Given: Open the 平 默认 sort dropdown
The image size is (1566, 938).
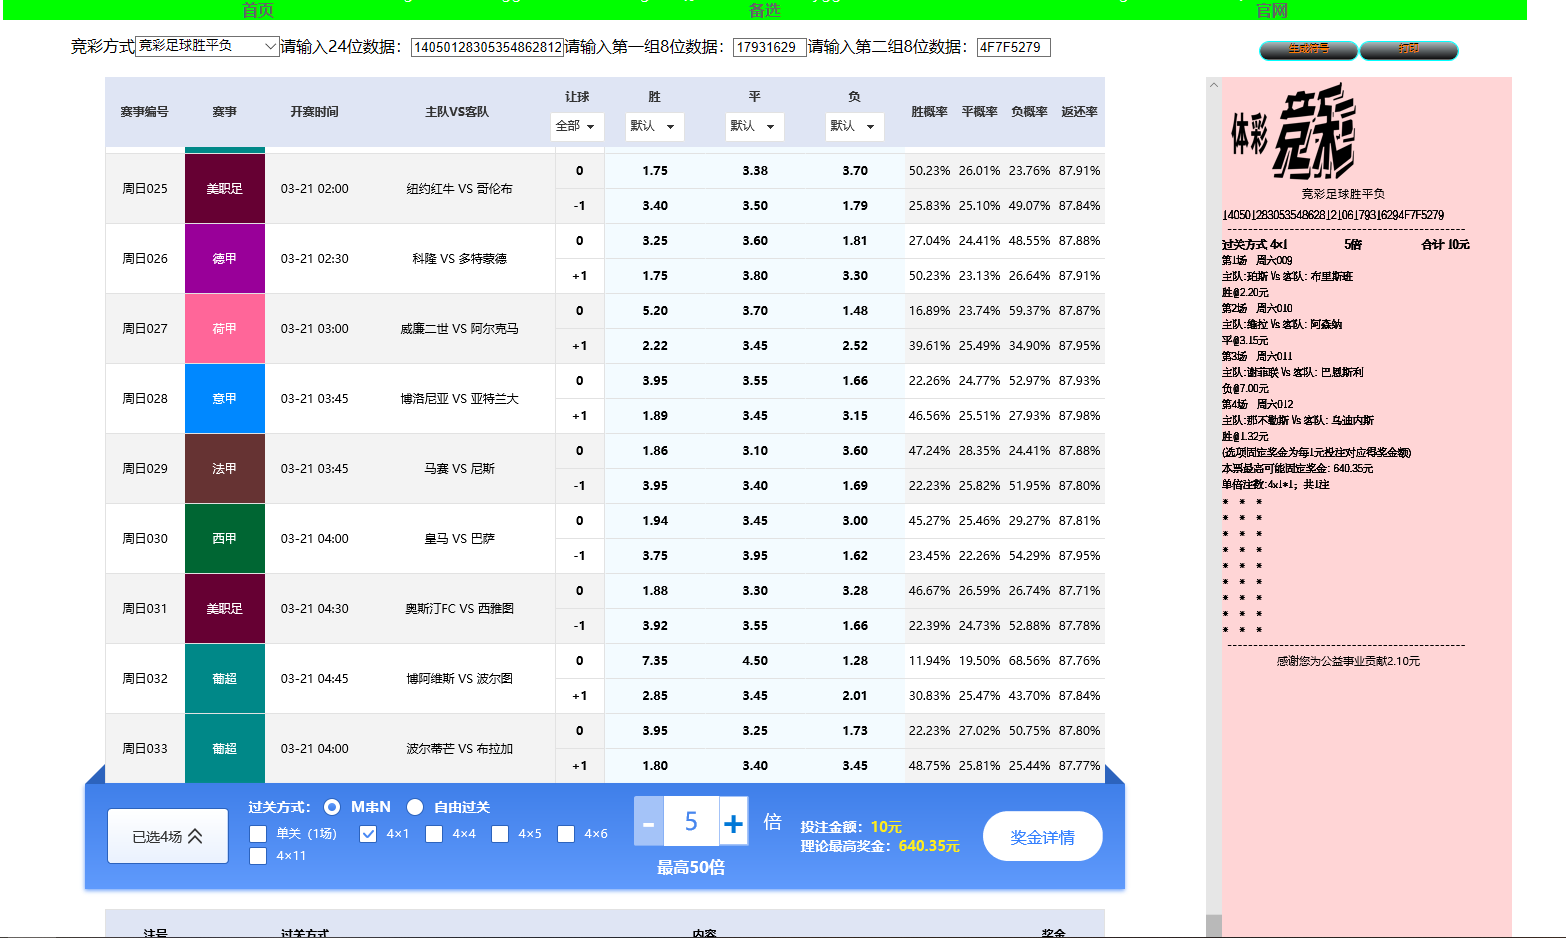Looking at the screenshot, I should point(754,126).
